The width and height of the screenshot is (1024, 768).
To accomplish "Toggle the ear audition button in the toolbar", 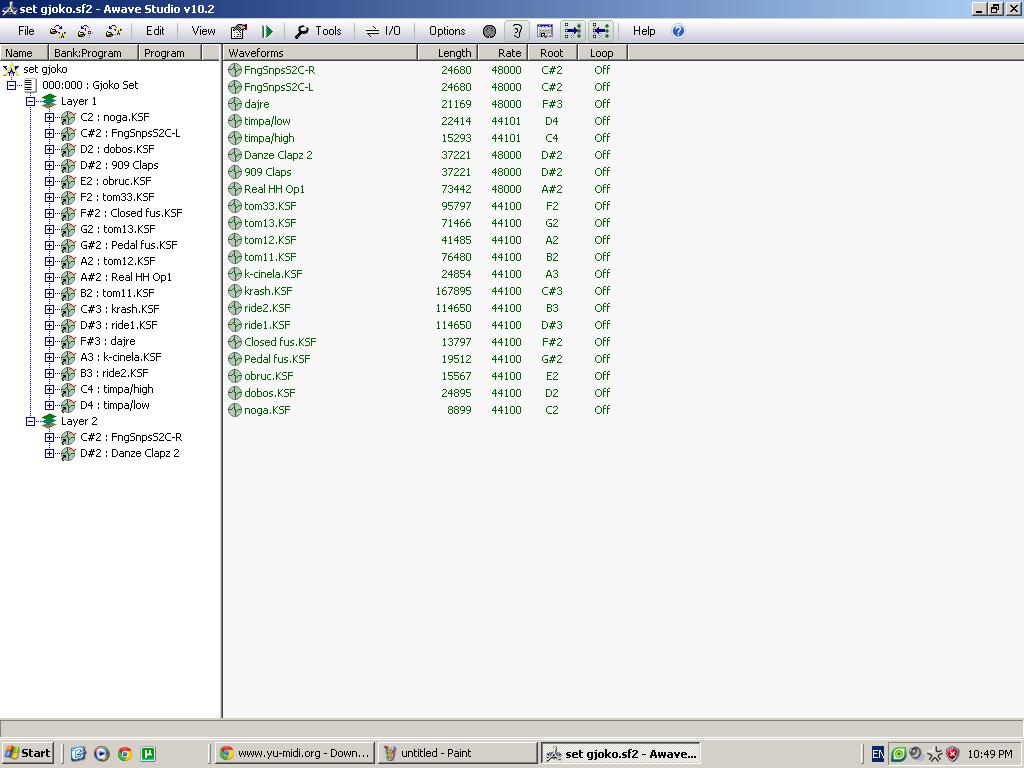I will (517, 31).
